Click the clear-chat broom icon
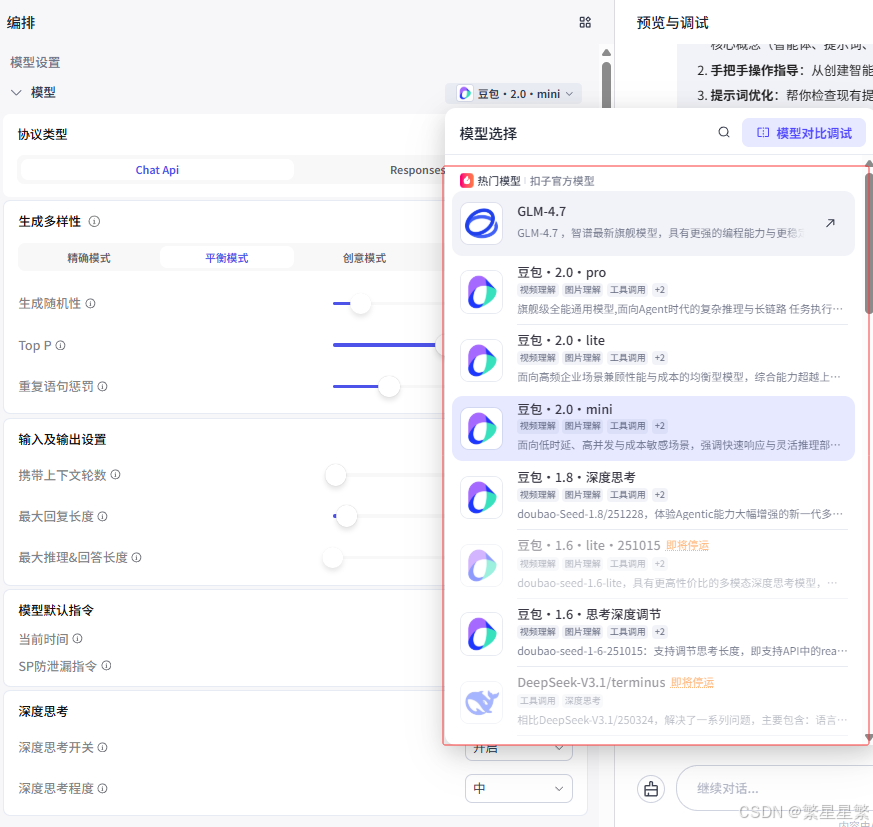 tap(651, 789)
